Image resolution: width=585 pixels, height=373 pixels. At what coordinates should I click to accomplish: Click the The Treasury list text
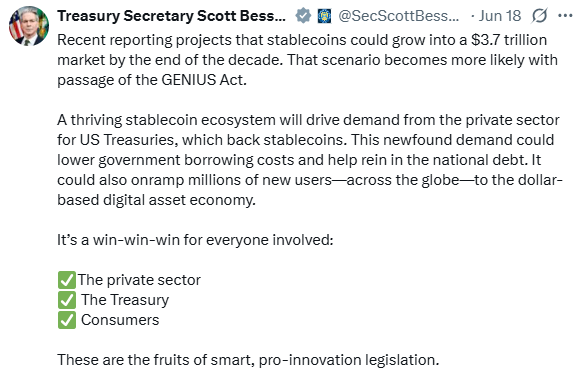(x=125, y=300)
